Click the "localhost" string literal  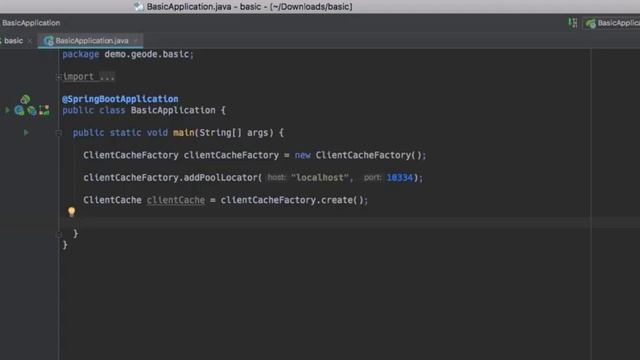[x=320, y=178]
